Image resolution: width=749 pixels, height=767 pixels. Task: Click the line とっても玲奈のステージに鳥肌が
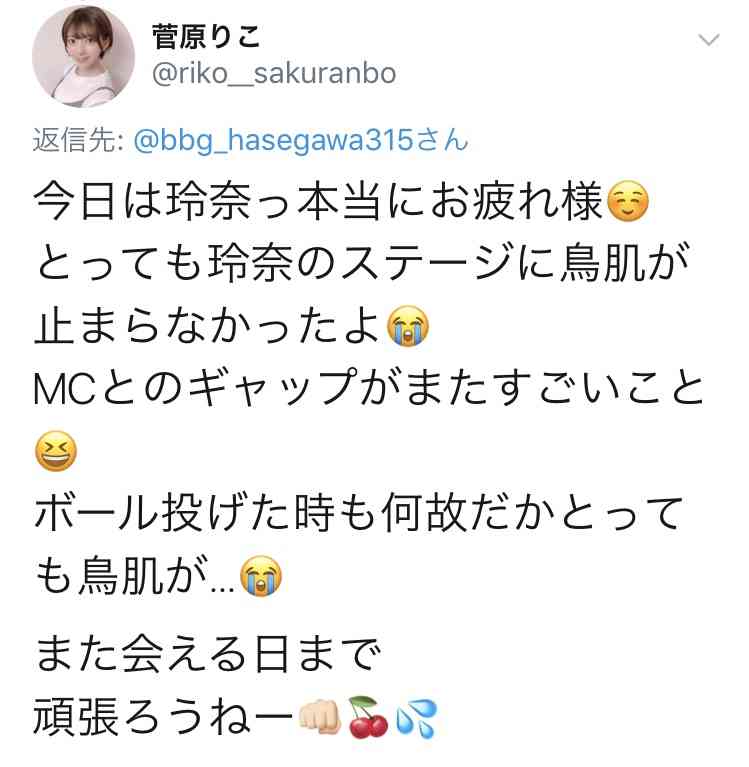(x=362, y=264)
